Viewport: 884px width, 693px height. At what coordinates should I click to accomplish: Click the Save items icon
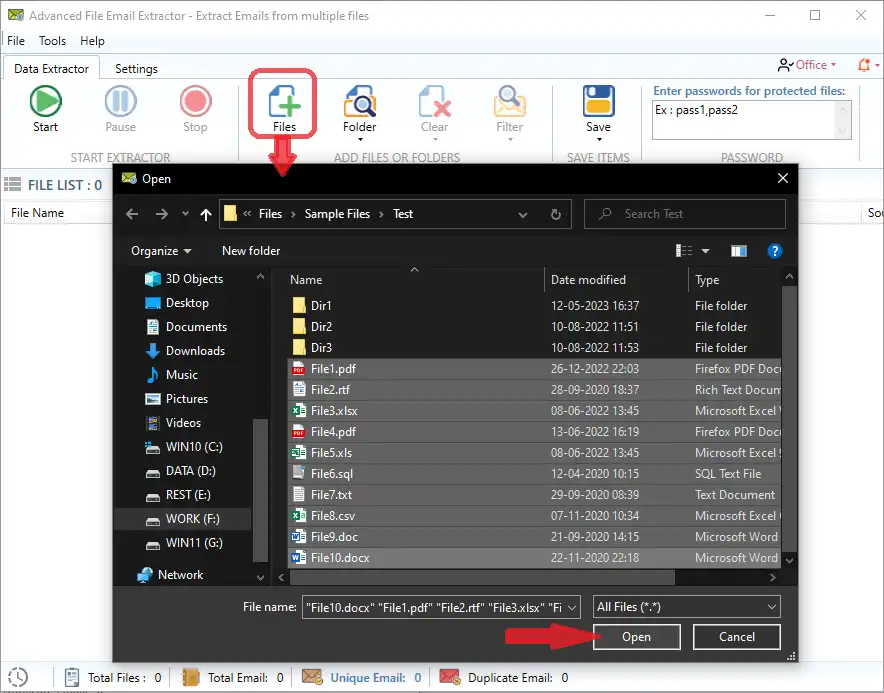598,109
